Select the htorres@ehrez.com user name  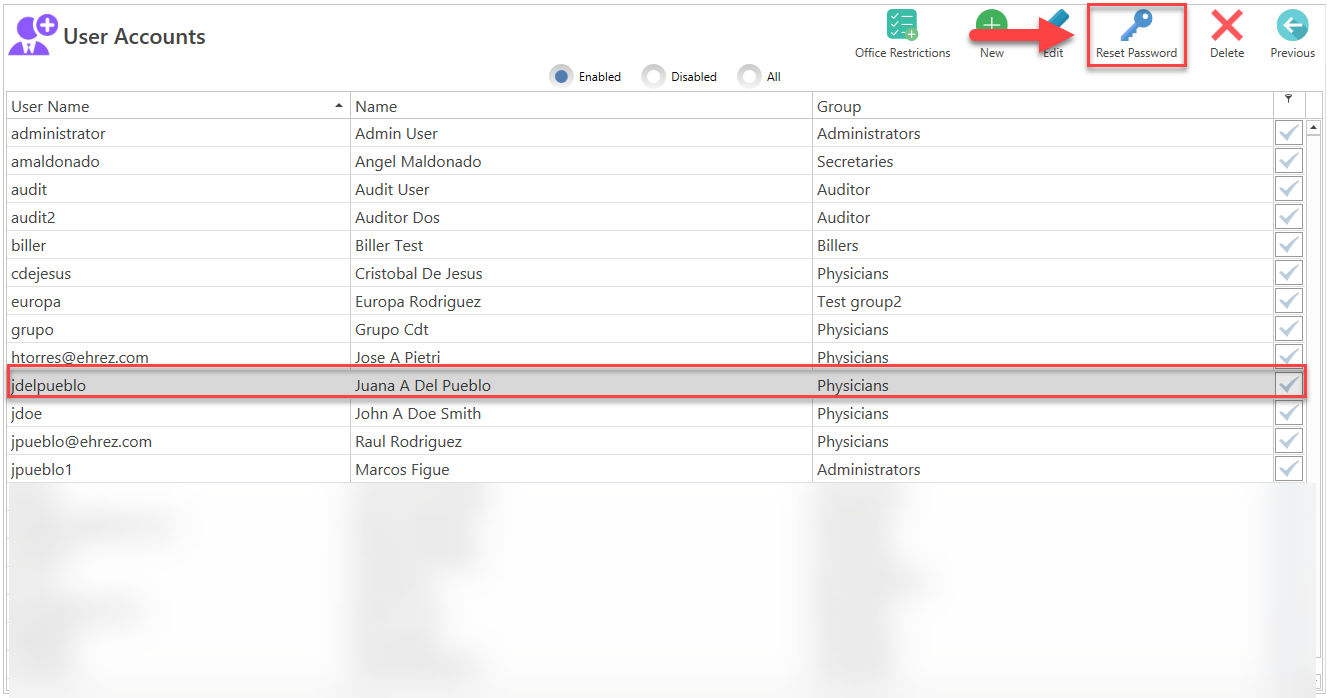[80, 357]
